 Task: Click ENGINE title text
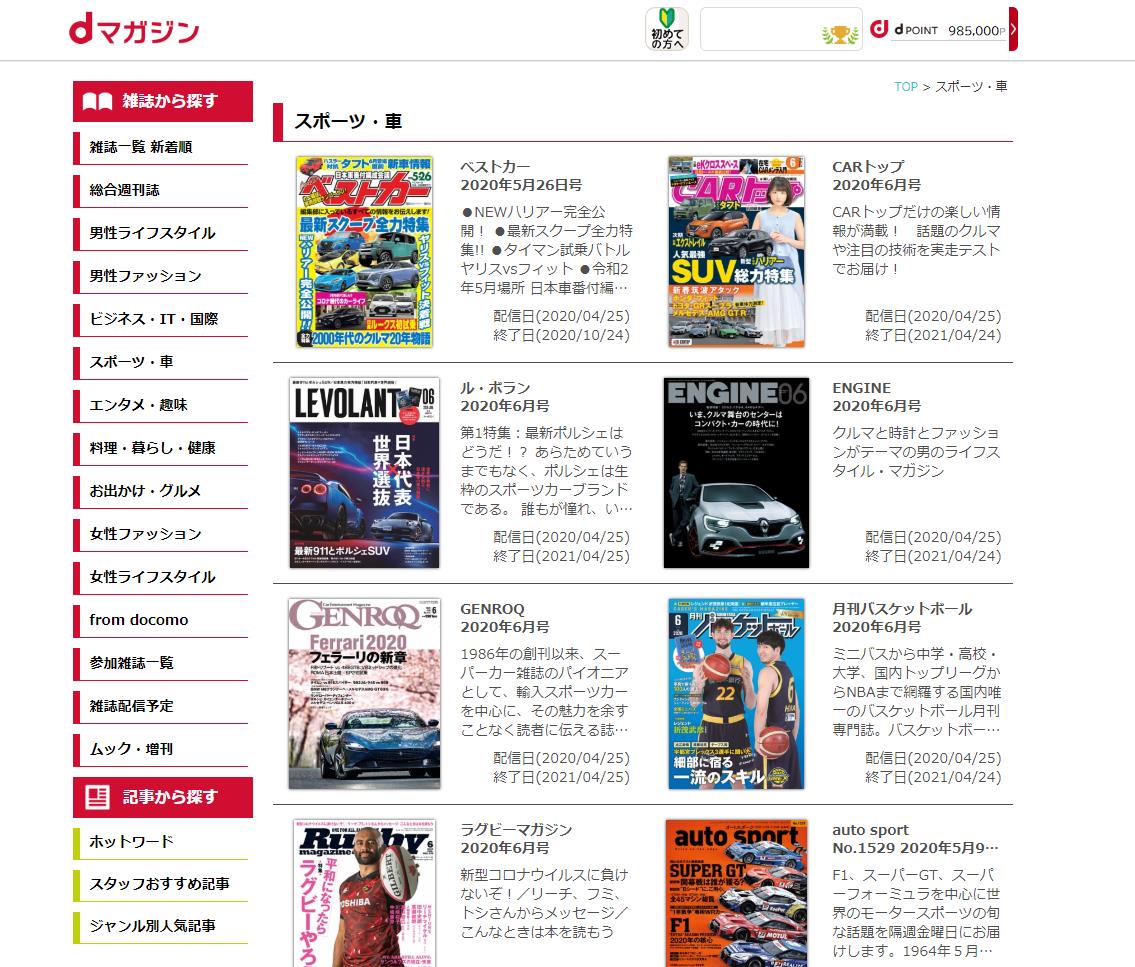861,388
